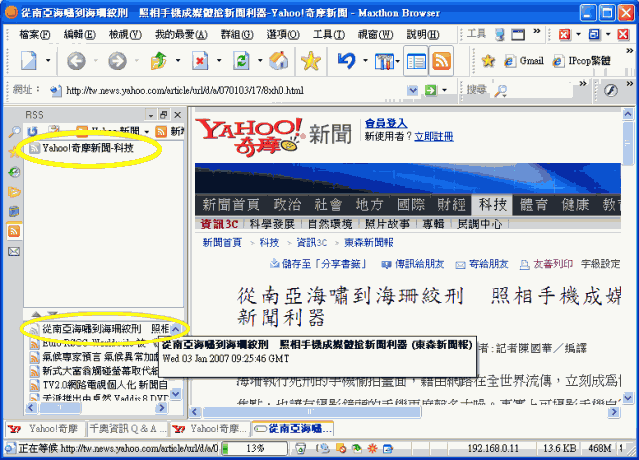
Task: Refresh the page with the green arrows icon
Action: click(x=241, y=61)
